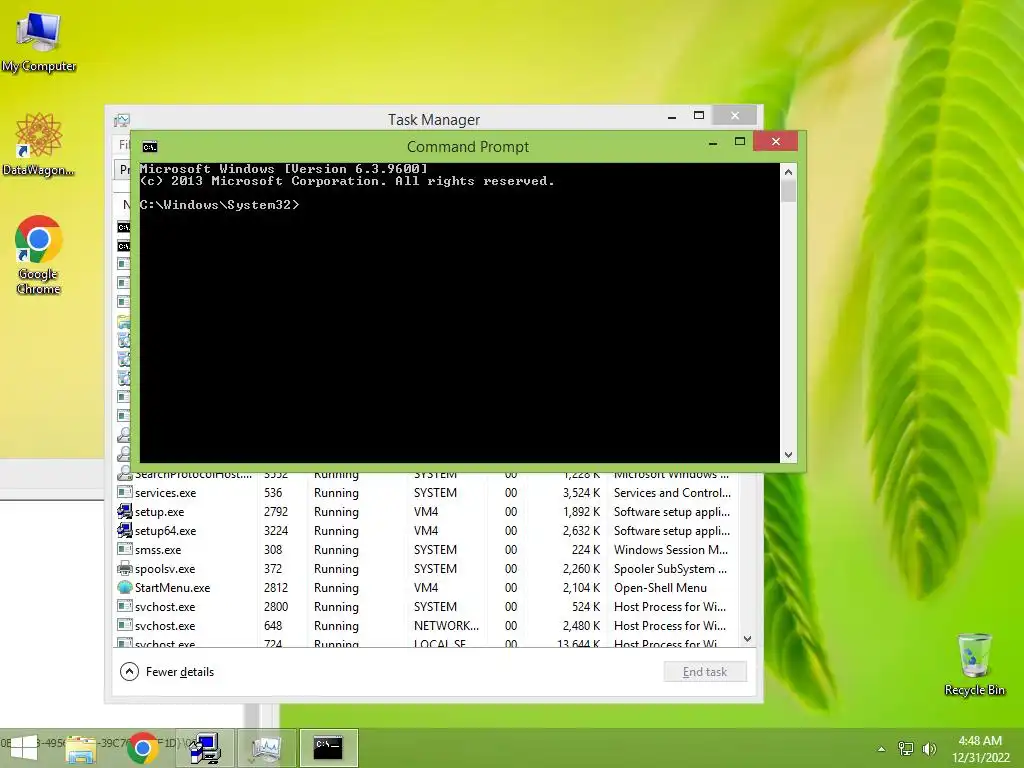The width and height of the screenshot is (1024, 768).
Task: Select the spoolsv.exe process row
Action: click(x=426, y=568)
